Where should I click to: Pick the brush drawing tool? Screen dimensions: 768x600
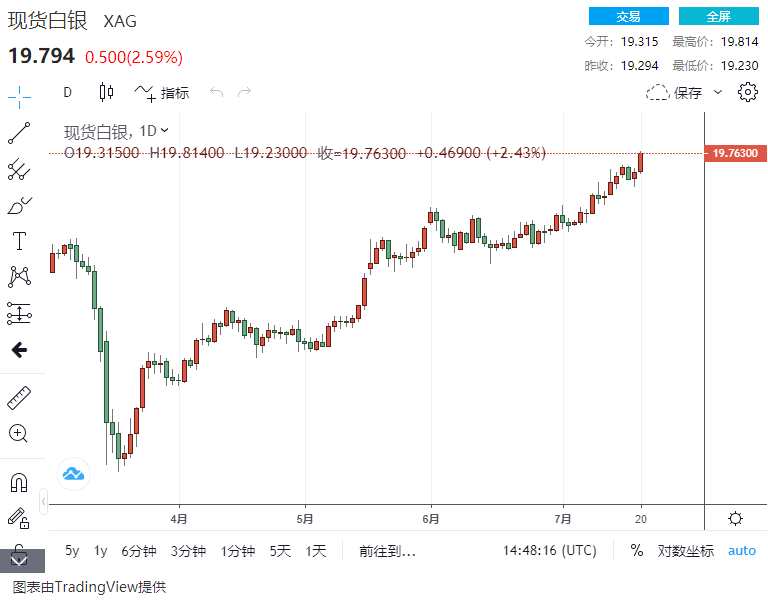click(19, 206)
